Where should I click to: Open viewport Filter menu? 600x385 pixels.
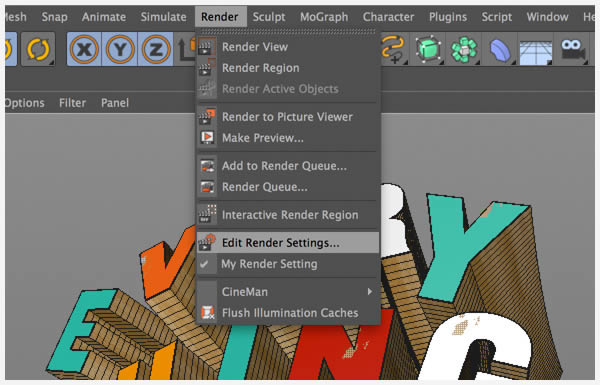[72, 103]
